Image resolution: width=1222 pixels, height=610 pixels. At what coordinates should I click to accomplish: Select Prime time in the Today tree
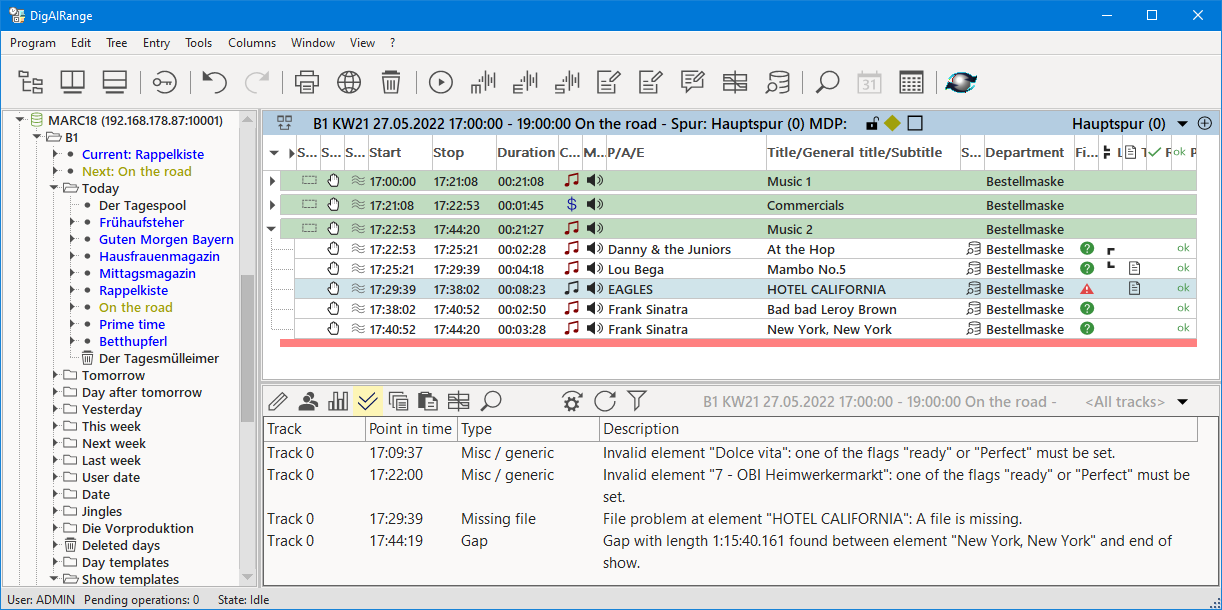(x=132, y=324)
